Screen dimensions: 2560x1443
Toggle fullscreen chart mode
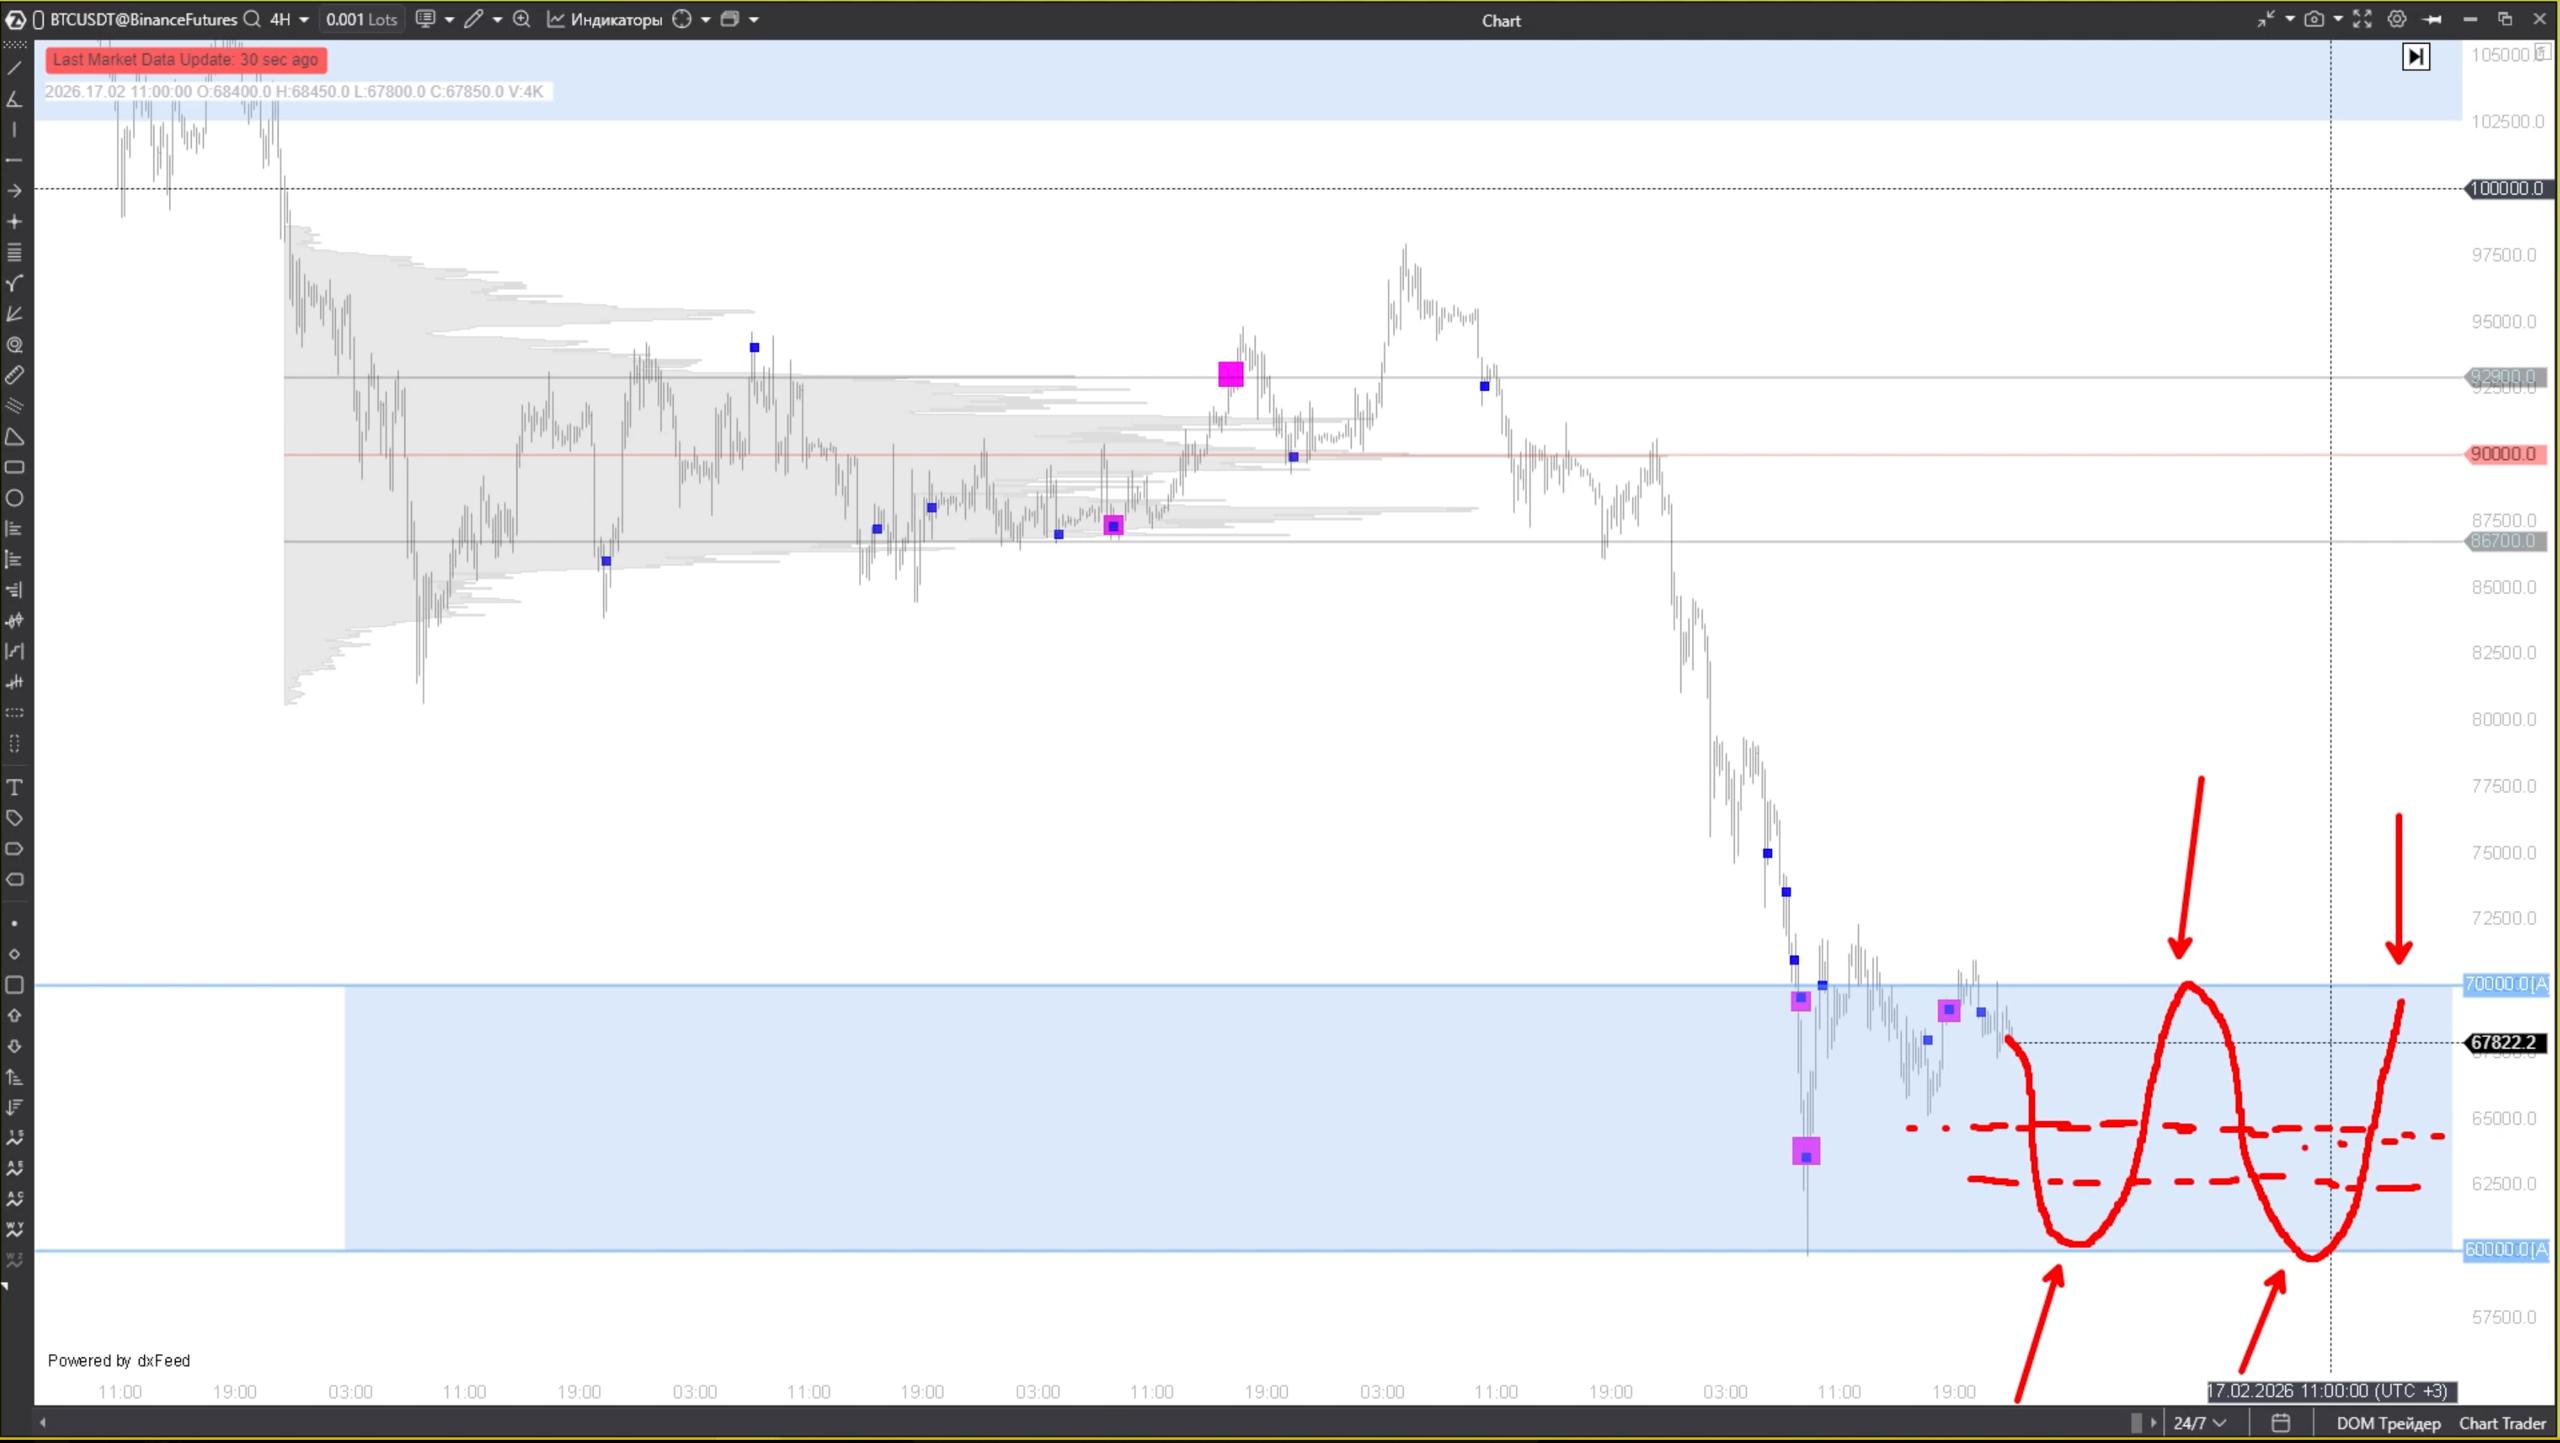[x=2362, y=19]
